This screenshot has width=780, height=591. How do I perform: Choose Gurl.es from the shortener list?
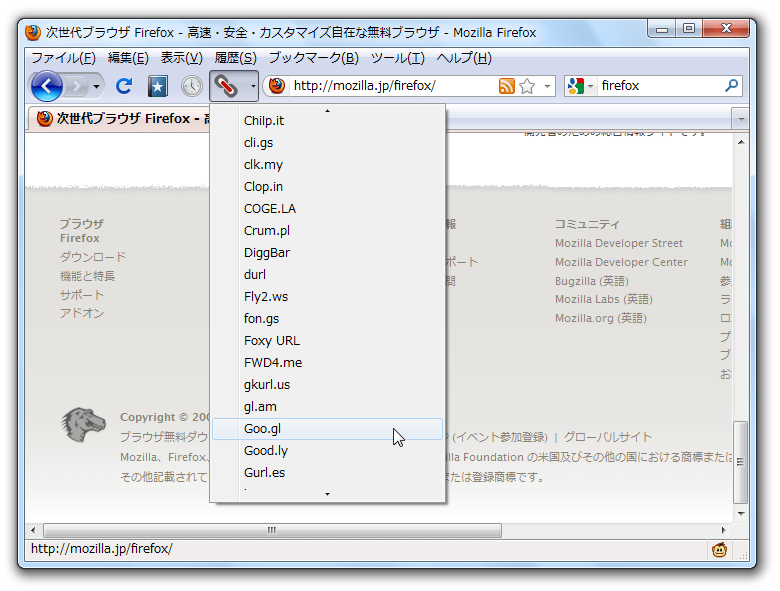327,473
